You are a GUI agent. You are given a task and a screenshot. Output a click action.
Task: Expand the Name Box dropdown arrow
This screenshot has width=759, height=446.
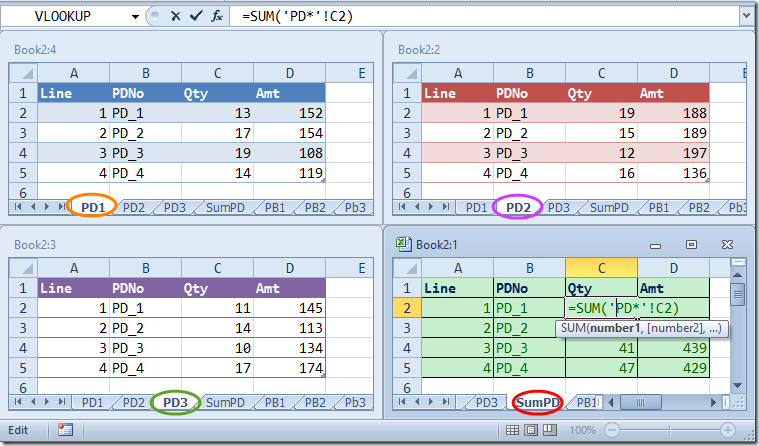tap(134, 17)
